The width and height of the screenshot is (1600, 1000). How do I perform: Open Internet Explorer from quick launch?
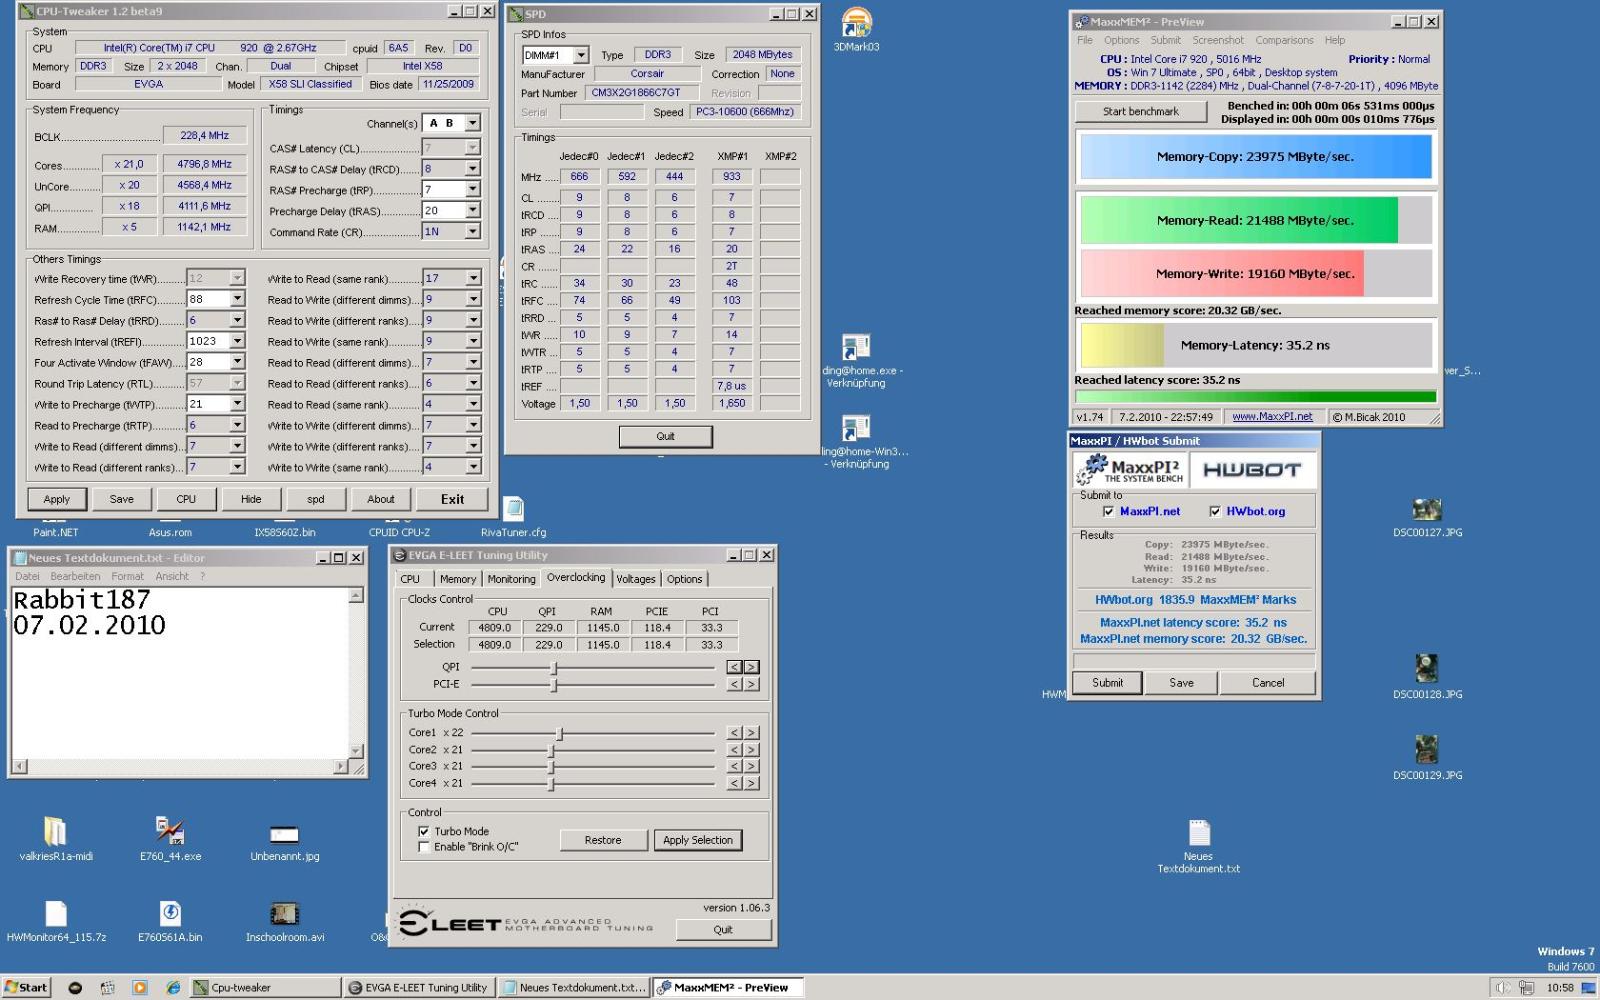pyautogui.click(x=172, y=987)
